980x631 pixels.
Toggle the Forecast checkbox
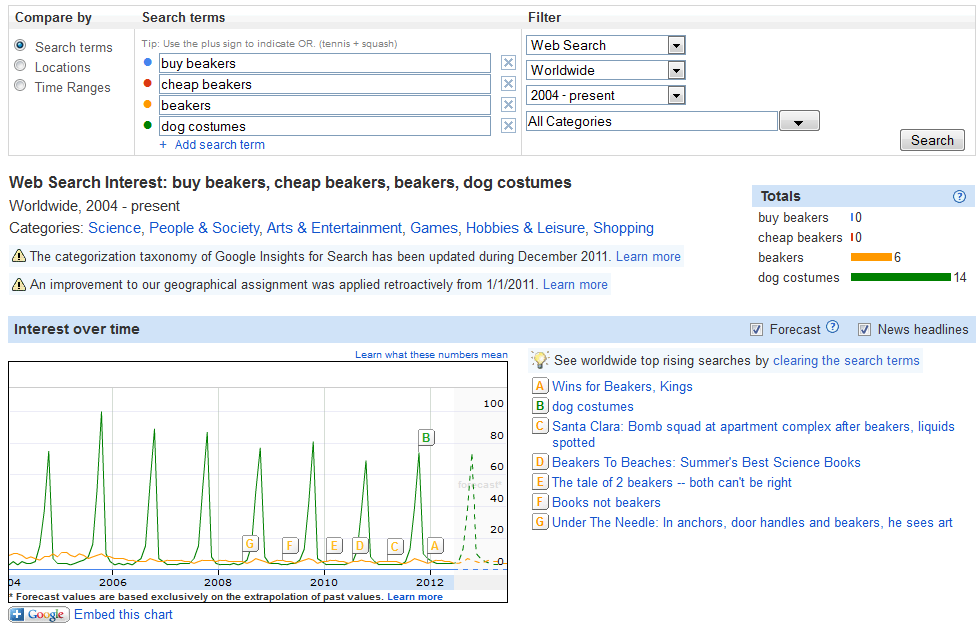pyautogui.click(x=757, y=329)
